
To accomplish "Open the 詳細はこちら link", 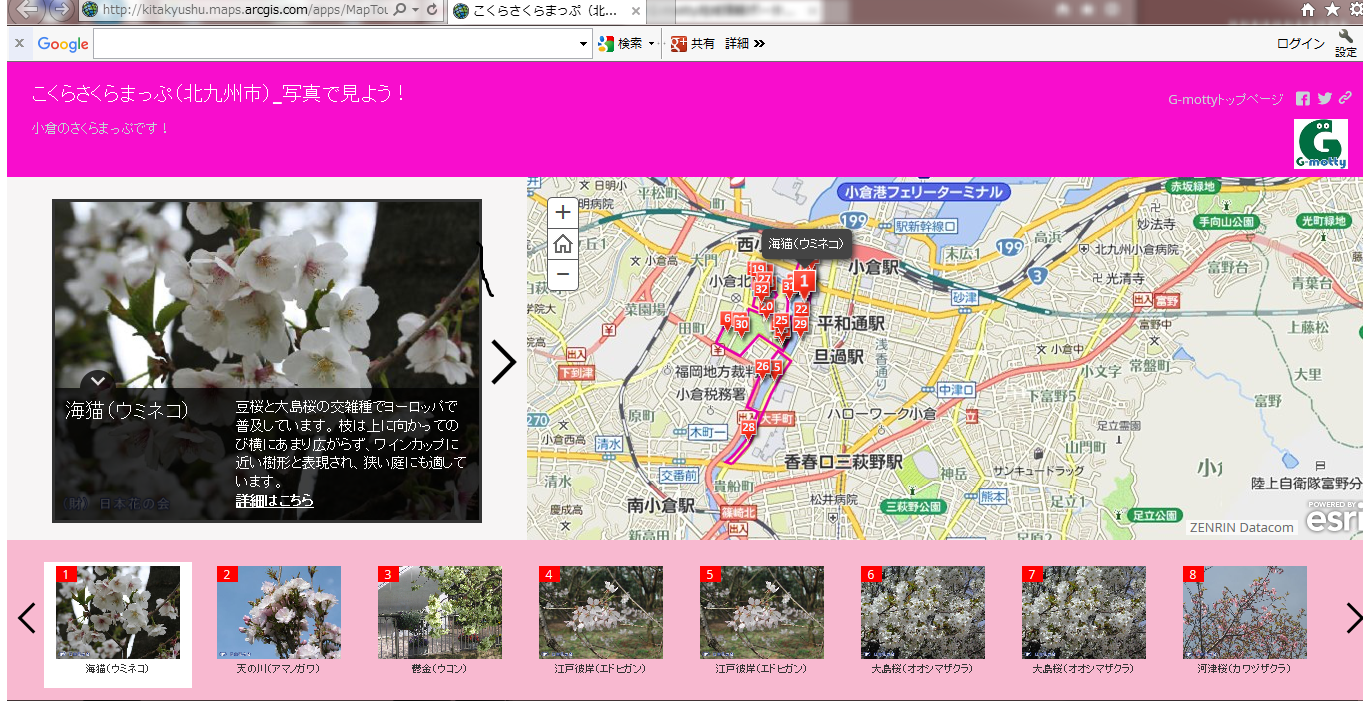I will [x=274, y=500].
